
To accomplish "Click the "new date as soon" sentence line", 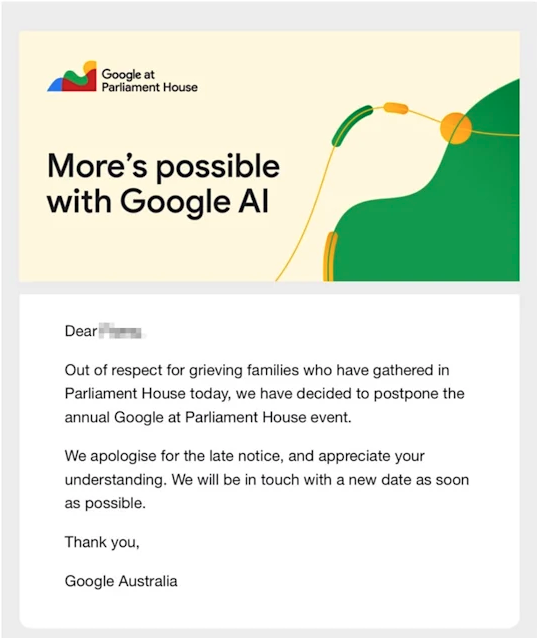I will pos(267,480).
